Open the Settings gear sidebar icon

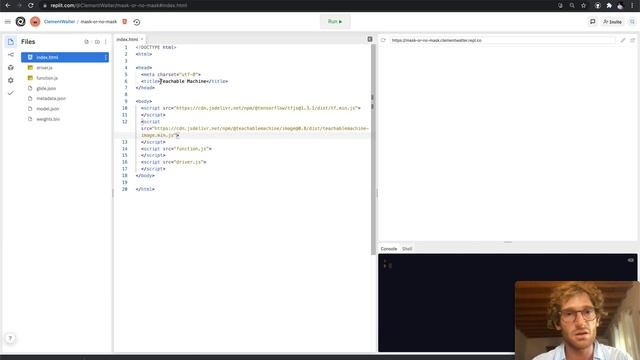(x=11, y=80)
